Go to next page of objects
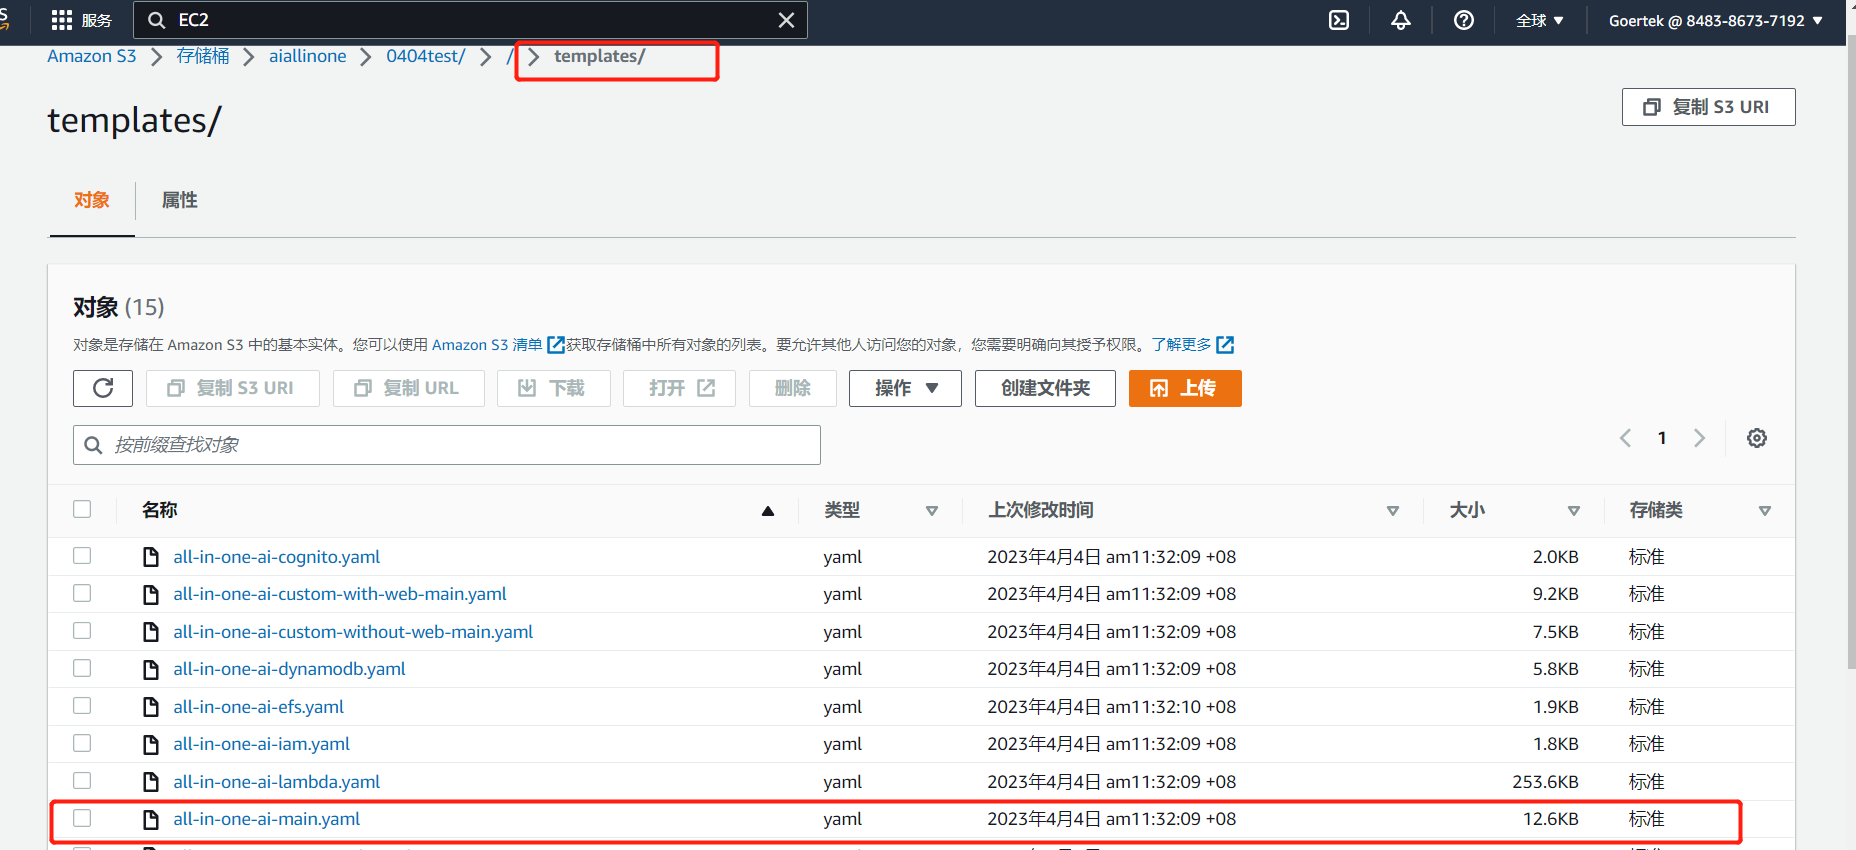Image resolution: width=1856 pixels, height=850 pixels. (1699, 438)
